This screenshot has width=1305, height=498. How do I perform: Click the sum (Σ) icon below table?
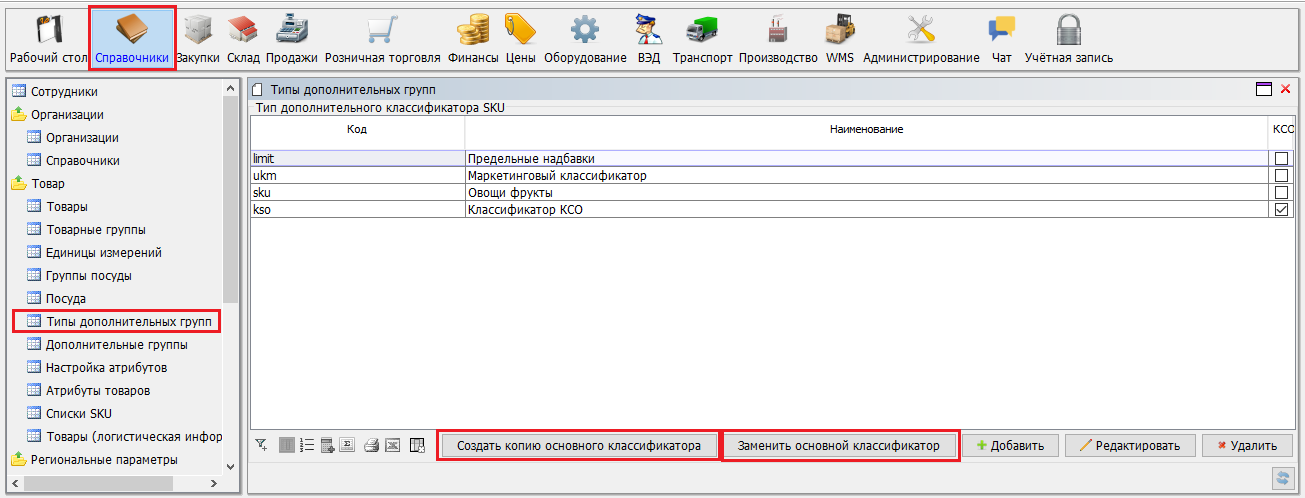tap(348, 446)
